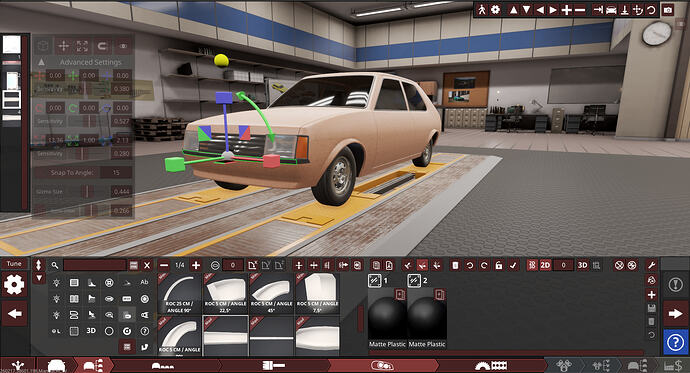Zoom in with top toolbar plus
Screen dimensions: 690x373
click(567, 10)
